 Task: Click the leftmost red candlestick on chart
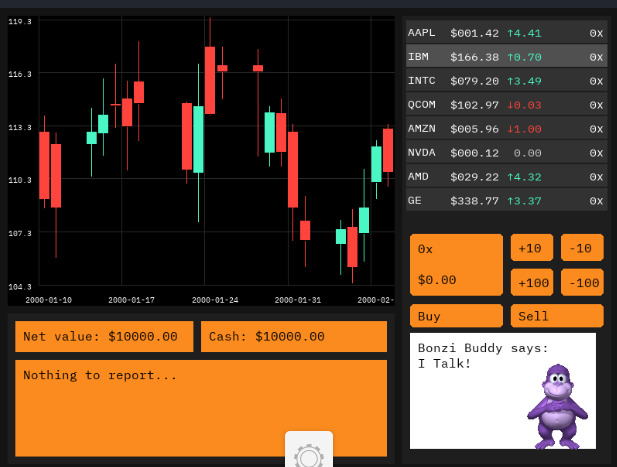(x=44, y=165)
